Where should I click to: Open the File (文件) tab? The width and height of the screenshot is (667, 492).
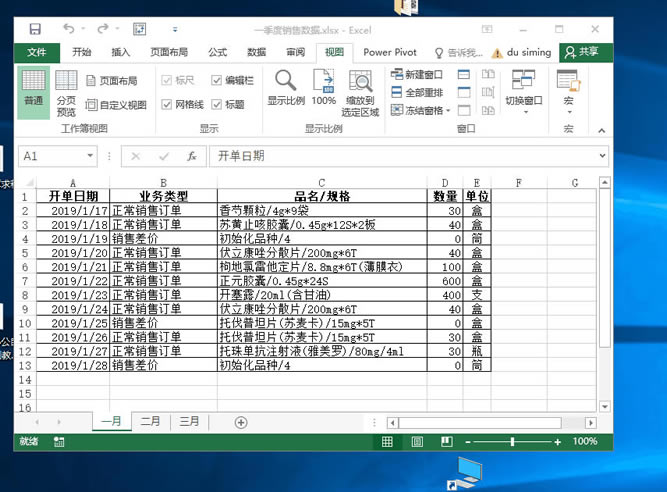[37, 52]
